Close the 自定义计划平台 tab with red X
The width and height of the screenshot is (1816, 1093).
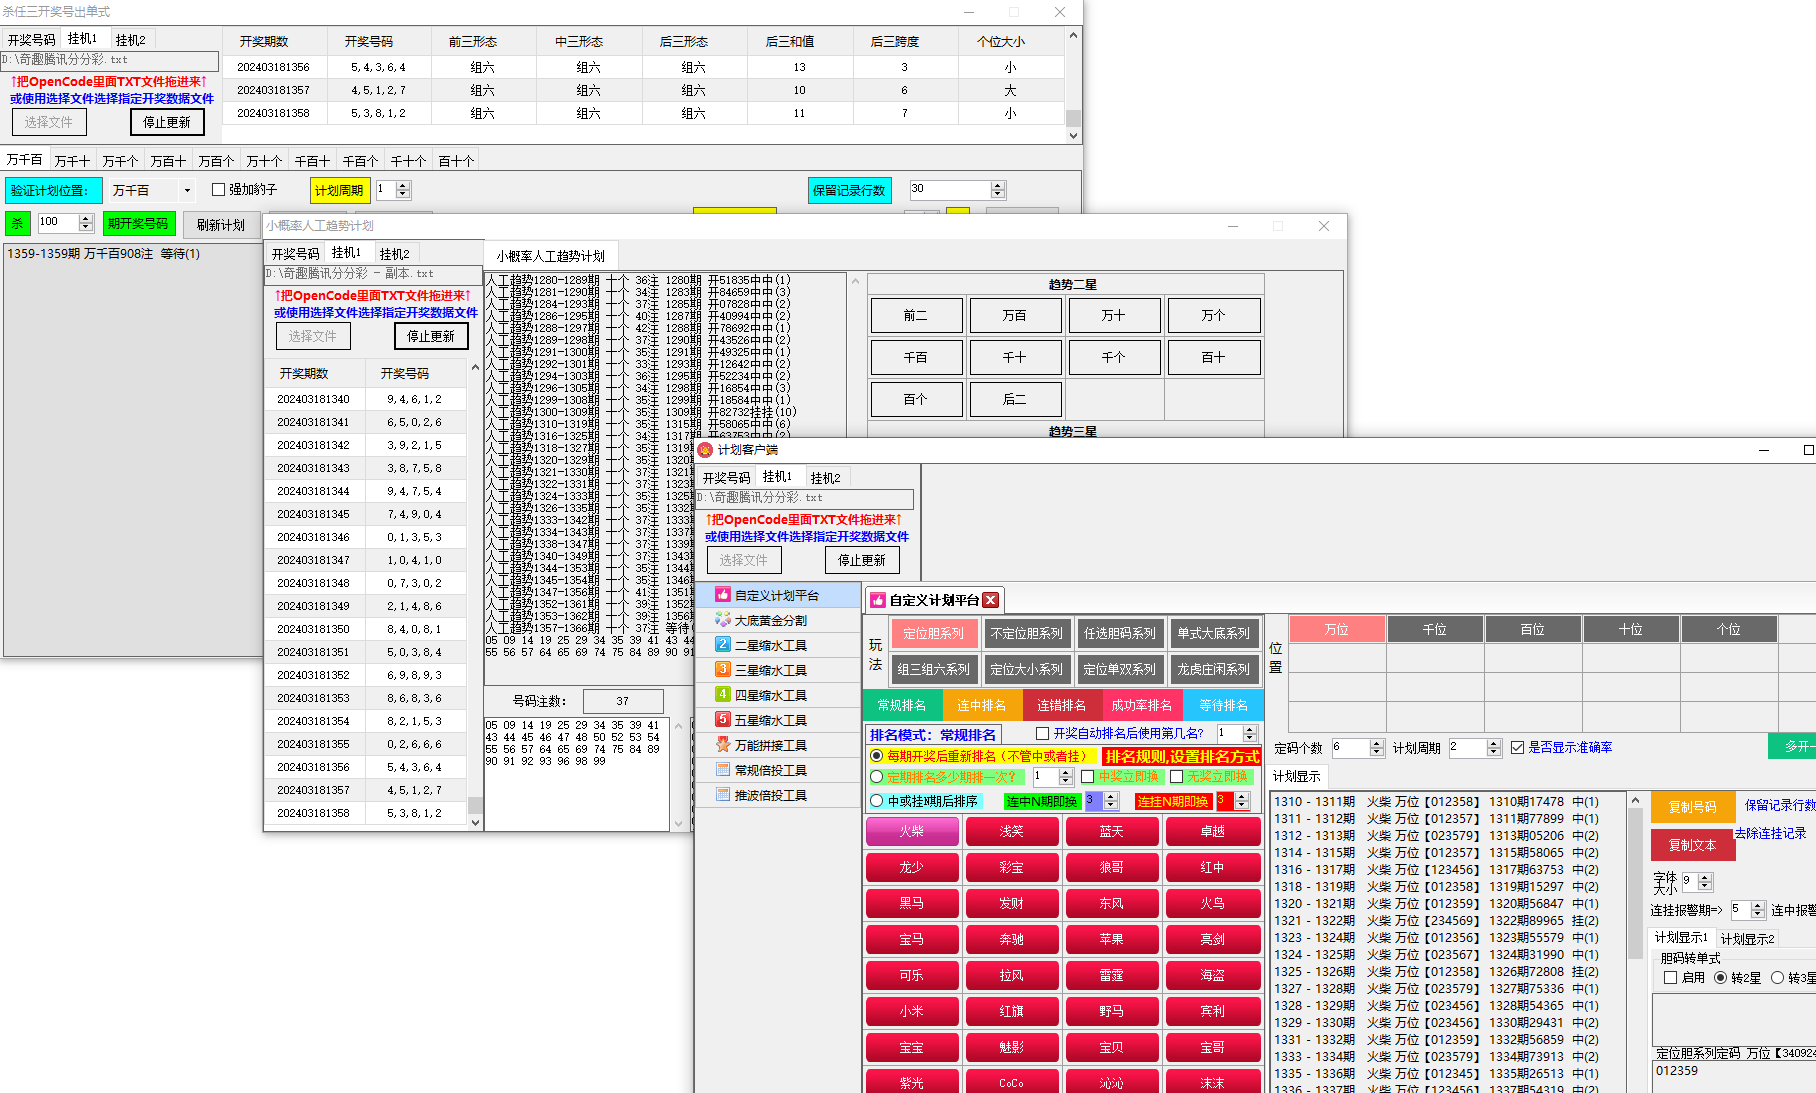(x=990, y=600)
